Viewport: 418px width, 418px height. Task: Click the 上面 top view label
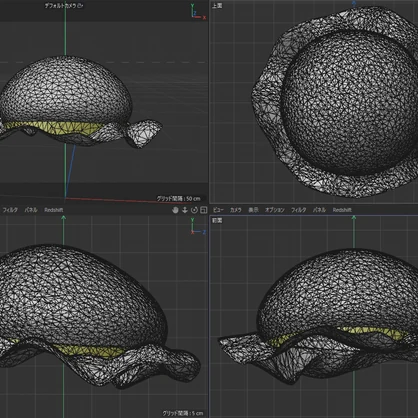pyautogui.click(x=217, y=6)
